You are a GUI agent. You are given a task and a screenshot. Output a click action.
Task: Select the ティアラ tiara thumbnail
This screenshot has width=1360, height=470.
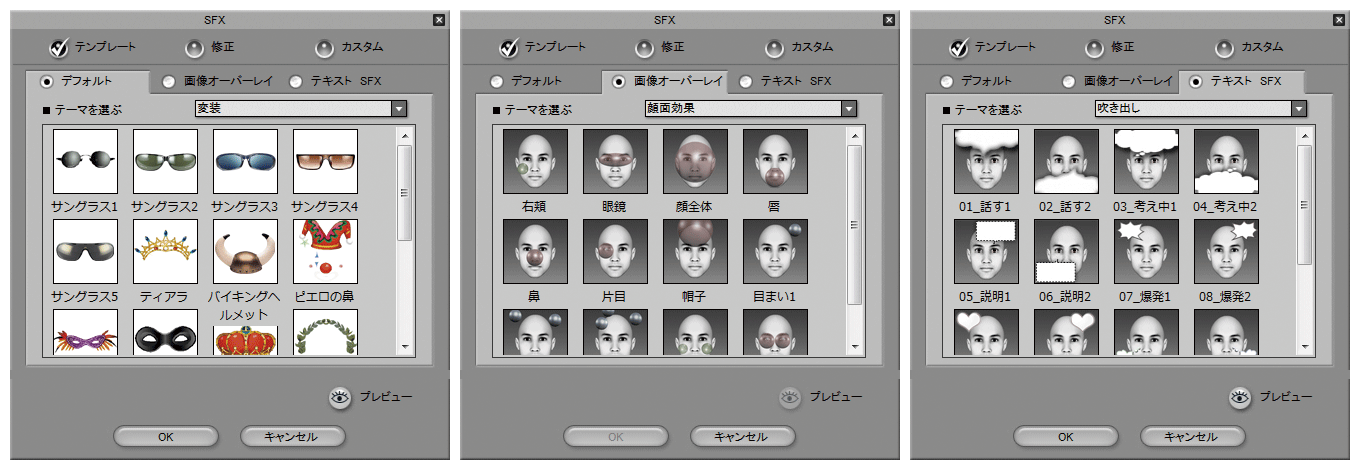pyautogui.click(x=165, y=252)
